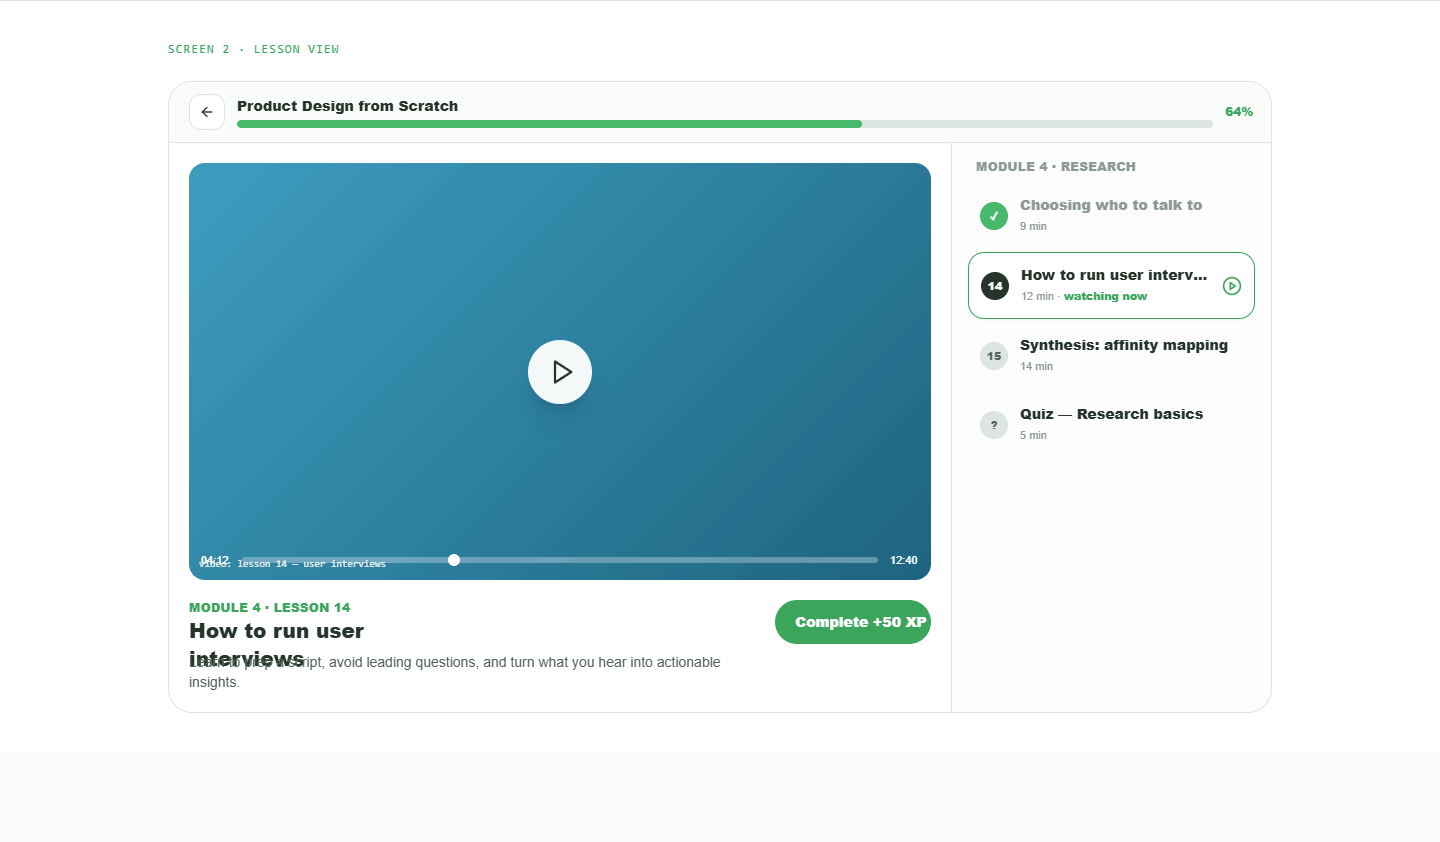Click the 14 min duration under Synthesis

[1036, 367]
